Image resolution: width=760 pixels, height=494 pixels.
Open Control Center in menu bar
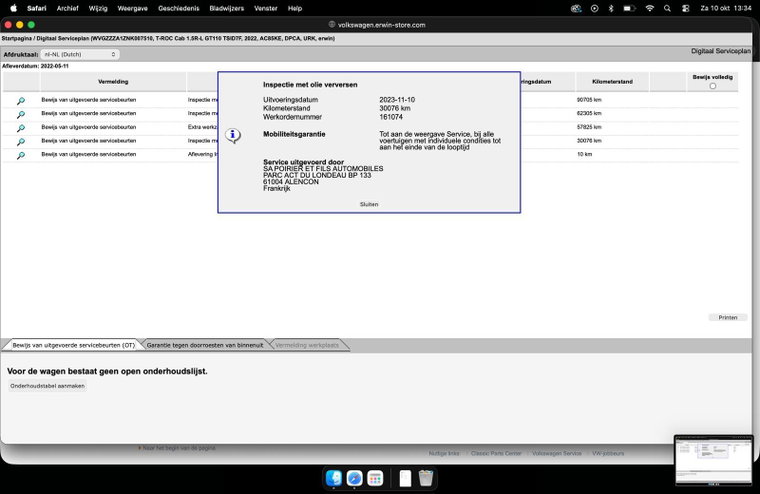pos(685,8)
